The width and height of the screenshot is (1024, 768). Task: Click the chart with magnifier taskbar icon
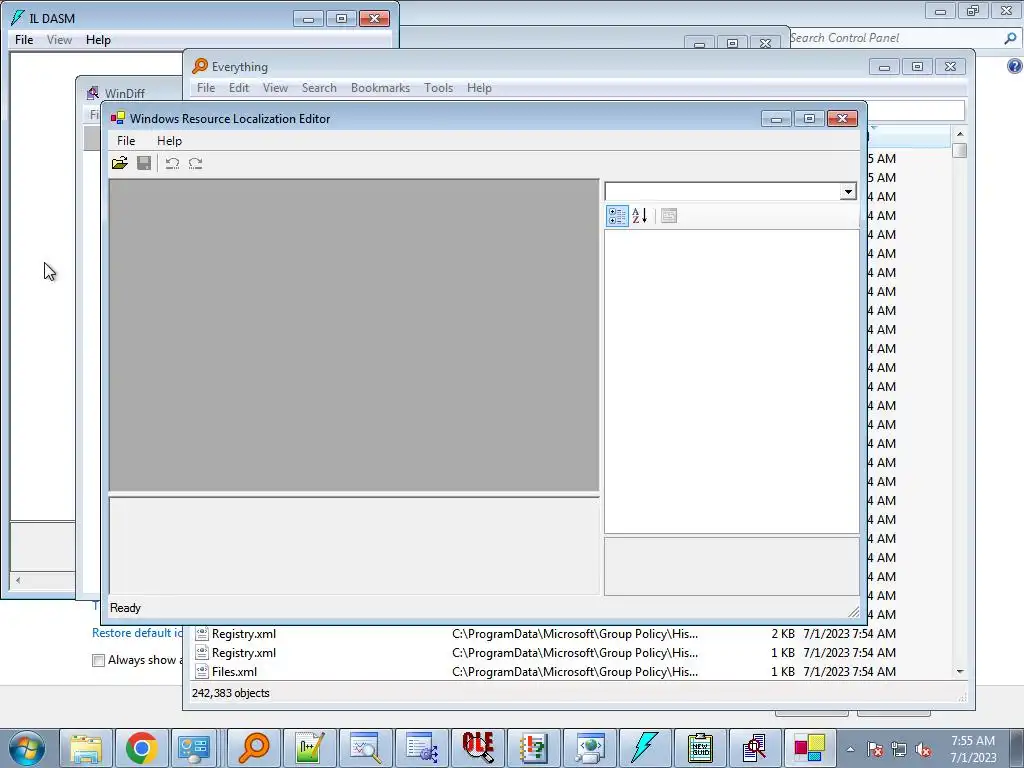366,748
